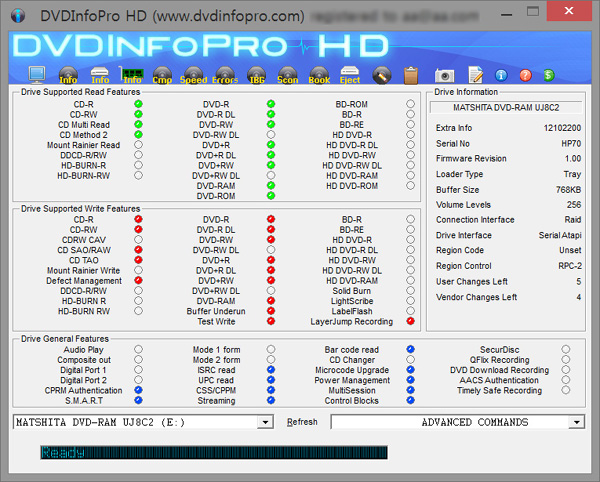
Task: Click the computer monitor toolbar icon
Action: coord(37,75)
